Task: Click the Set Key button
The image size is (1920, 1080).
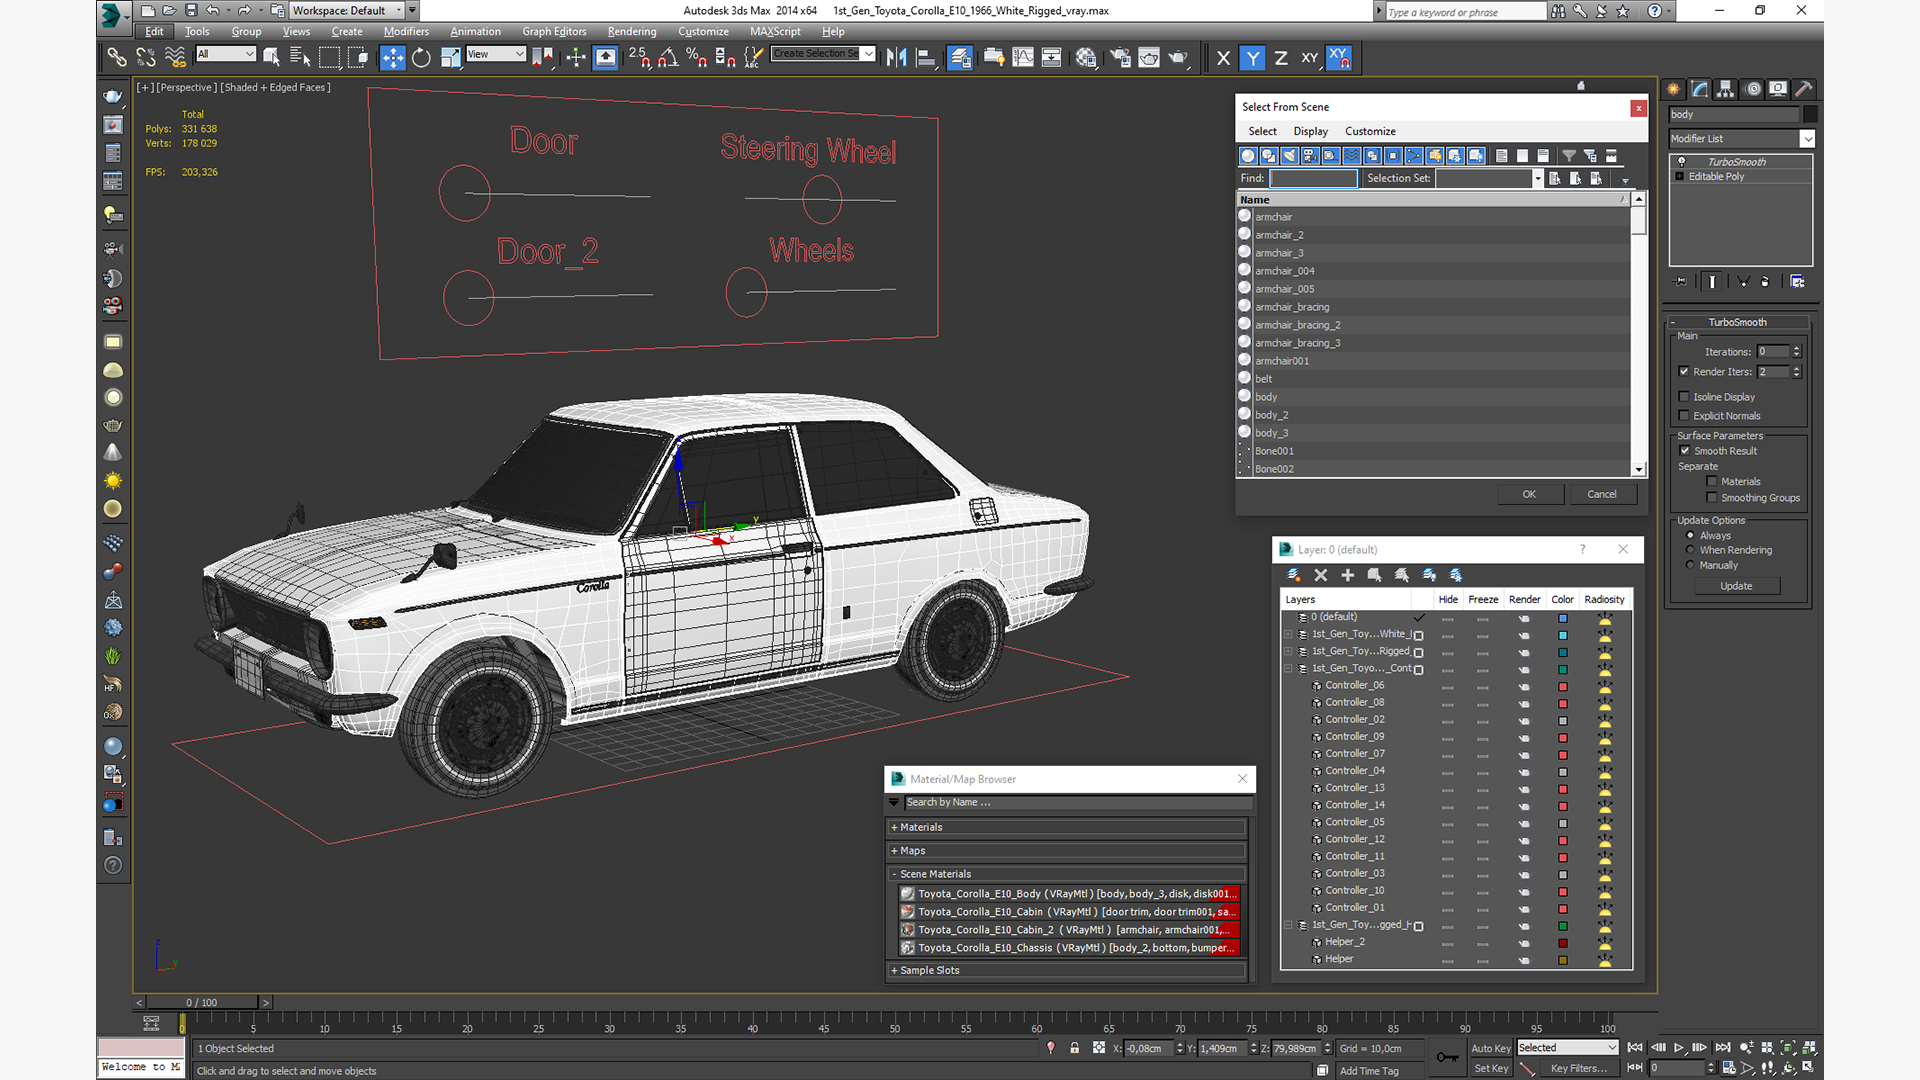Action: click(1491, 1068)
